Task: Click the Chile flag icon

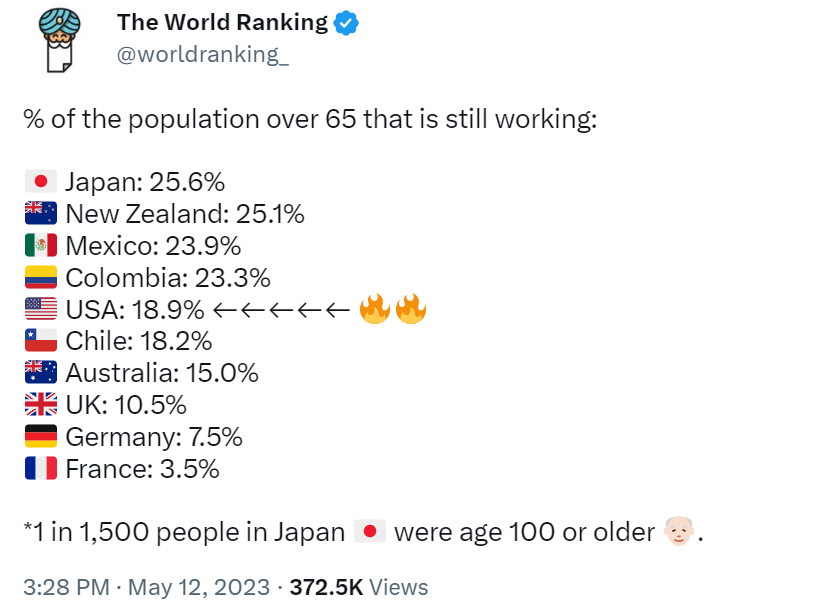Action: tap(41, 342)
